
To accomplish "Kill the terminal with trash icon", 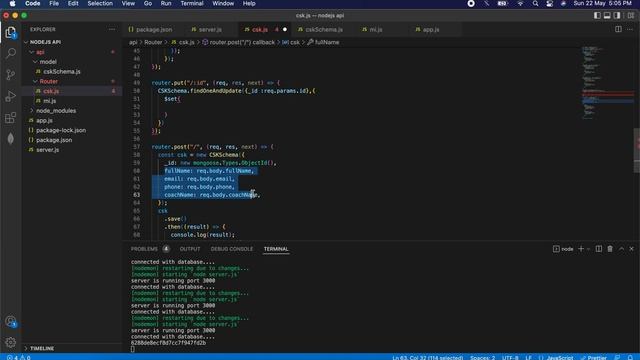I will pyautogui.click(x=610, y=249).
